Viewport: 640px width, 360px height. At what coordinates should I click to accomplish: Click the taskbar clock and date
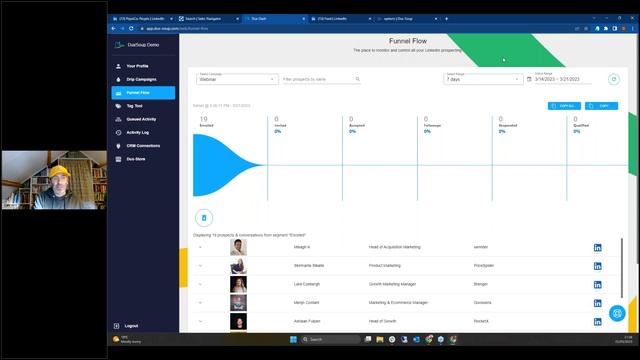(x=624, y=340)
